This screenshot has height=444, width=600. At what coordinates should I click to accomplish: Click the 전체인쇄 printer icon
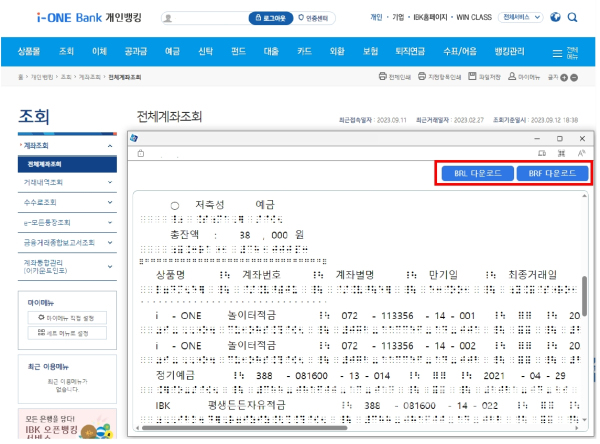[x=382, y=76]
